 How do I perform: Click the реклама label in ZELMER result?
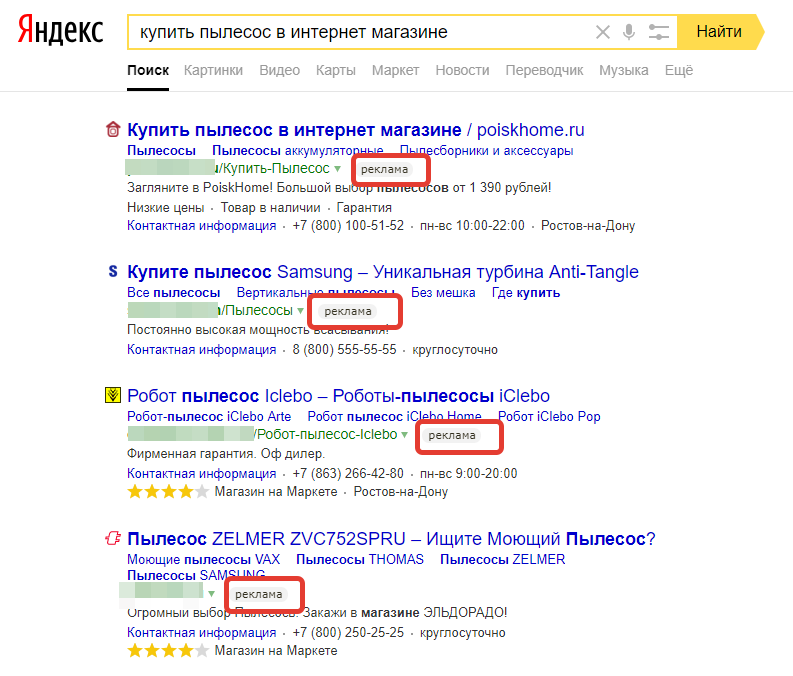click(259, 594)
